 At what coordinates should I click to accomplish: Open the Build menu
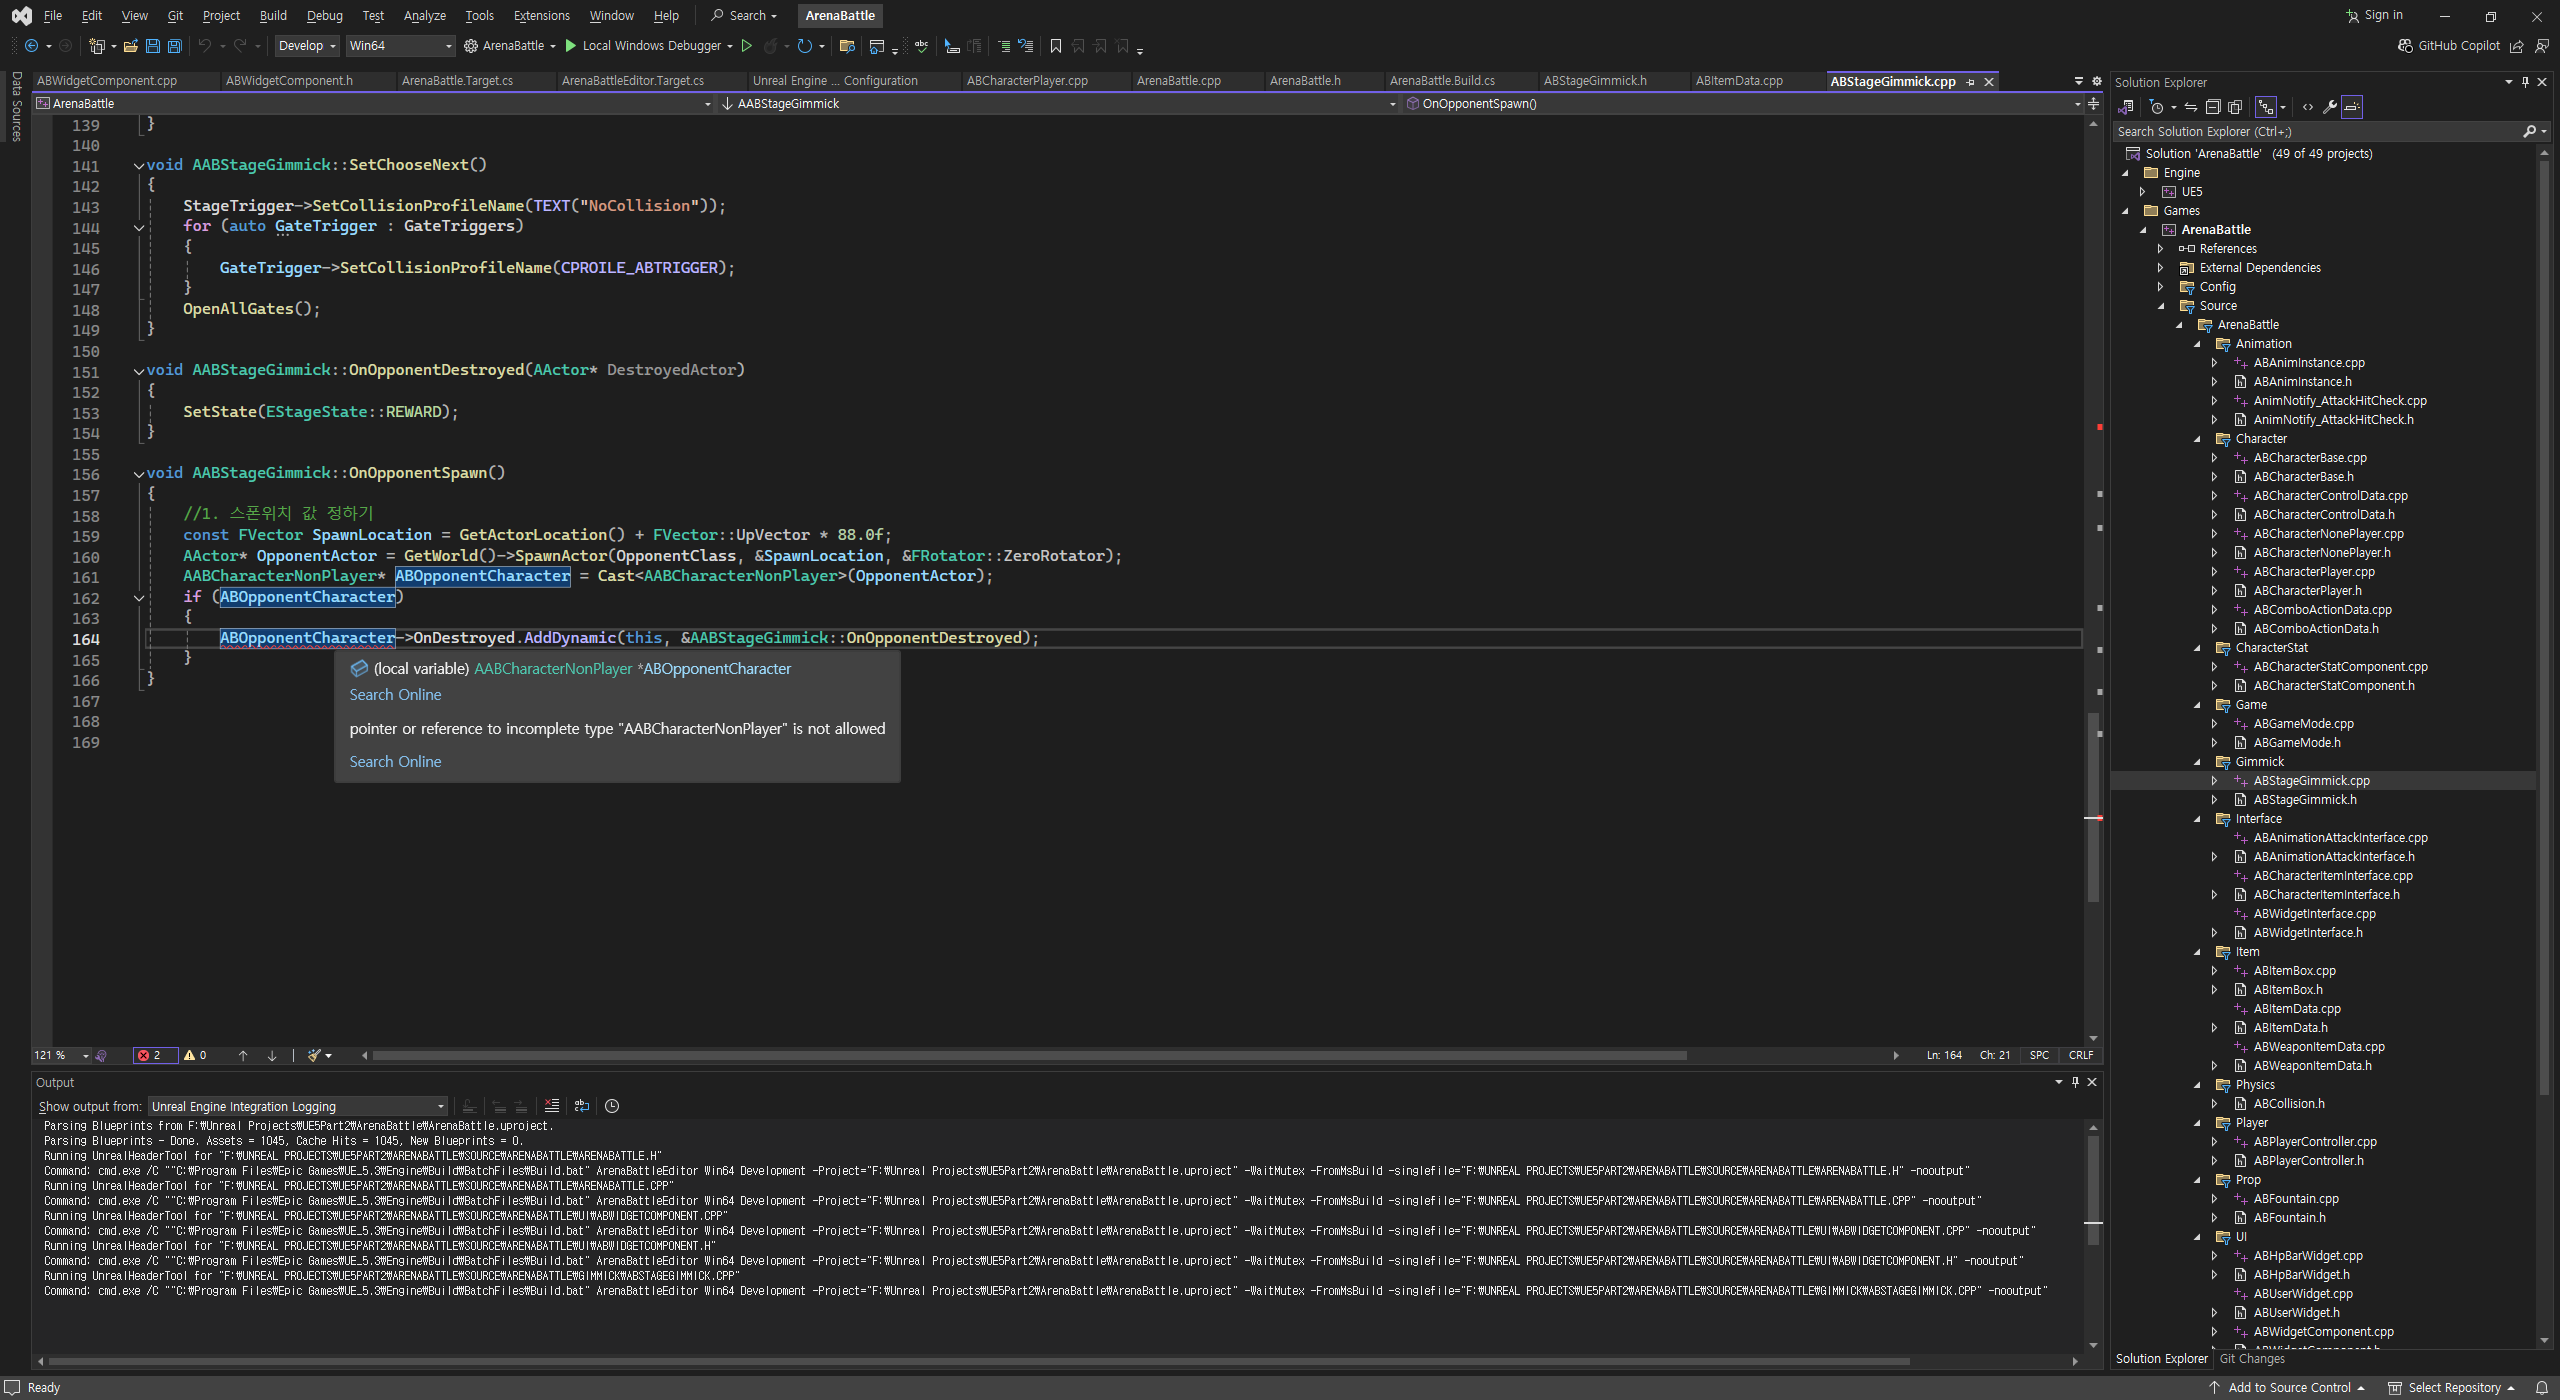(x=273, y=15)
